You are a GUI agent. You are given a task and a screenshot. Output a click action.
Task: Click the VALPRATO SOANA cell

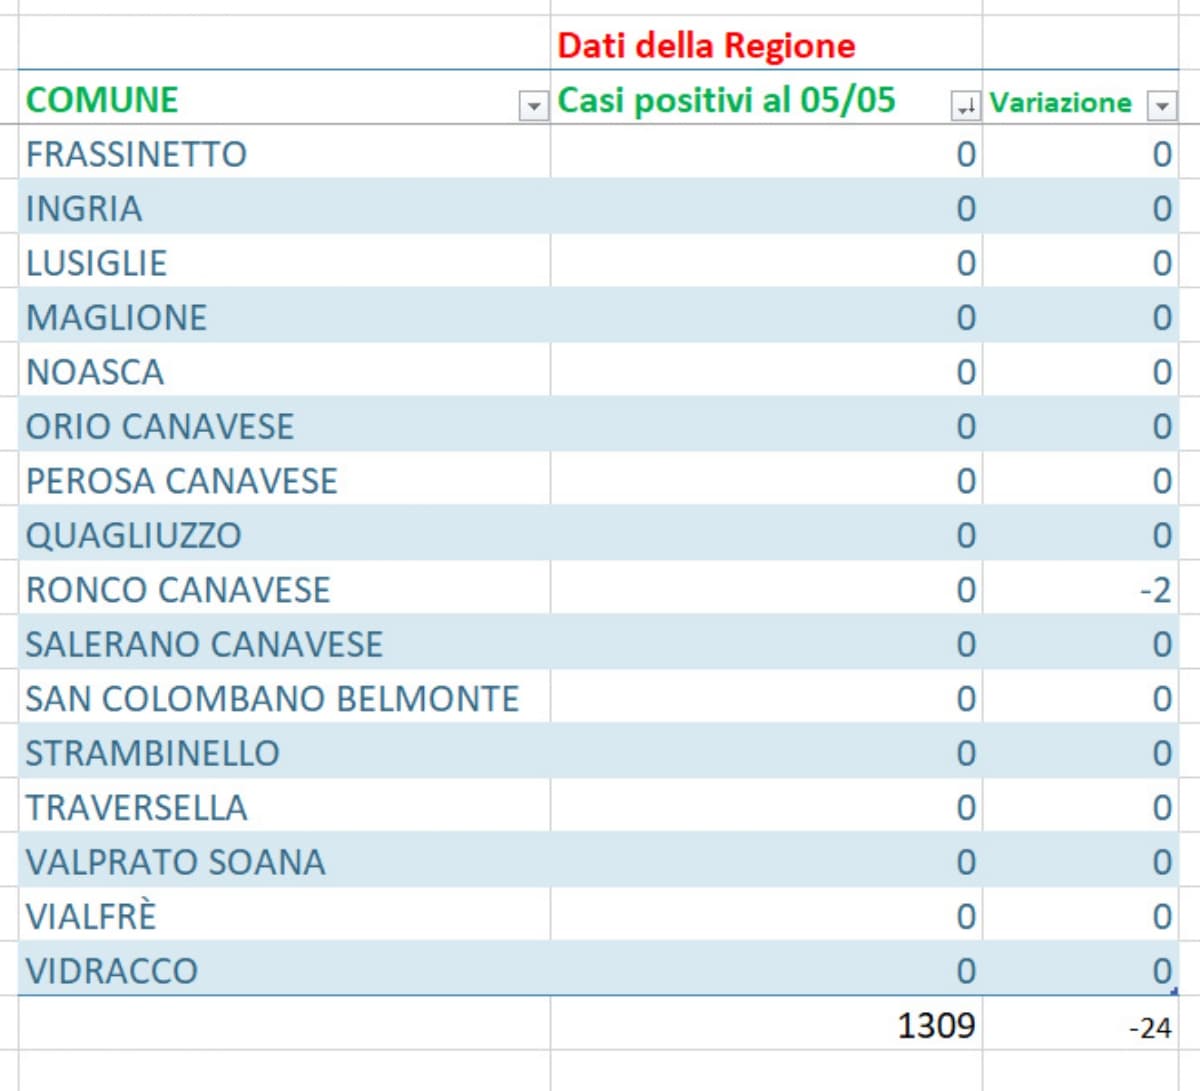pos(175,862)
